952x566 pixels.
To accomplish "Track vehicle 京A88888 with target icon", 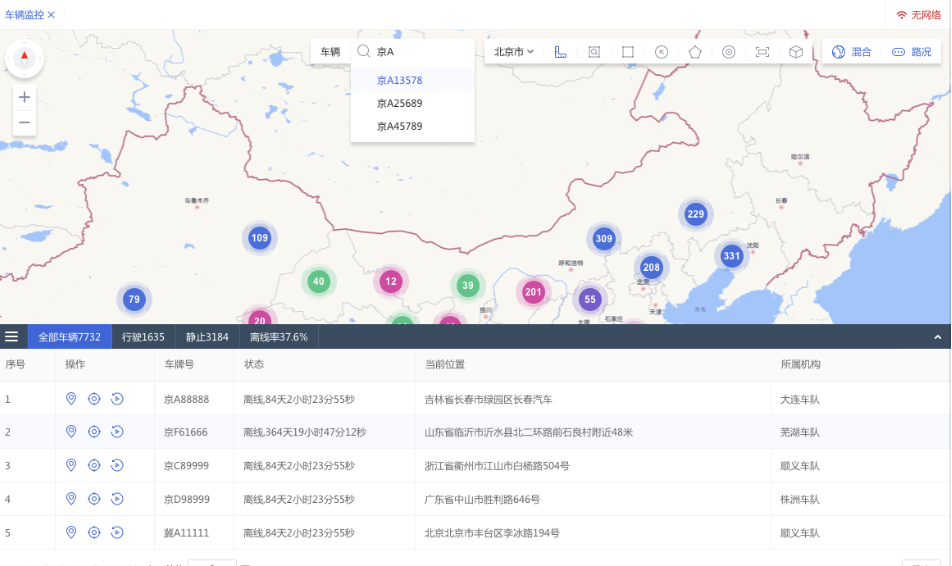I will [94, 399].
